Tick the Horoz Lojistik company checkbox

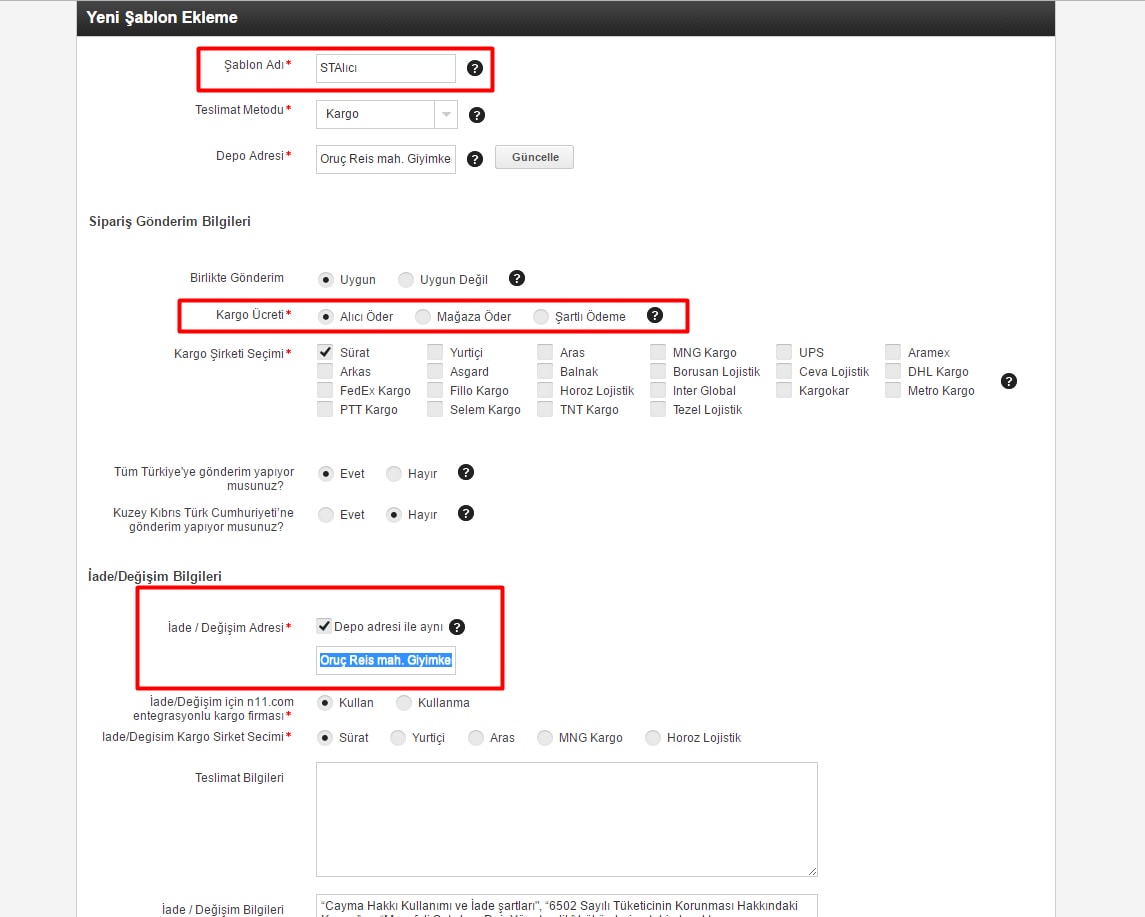tap(545, 390)
